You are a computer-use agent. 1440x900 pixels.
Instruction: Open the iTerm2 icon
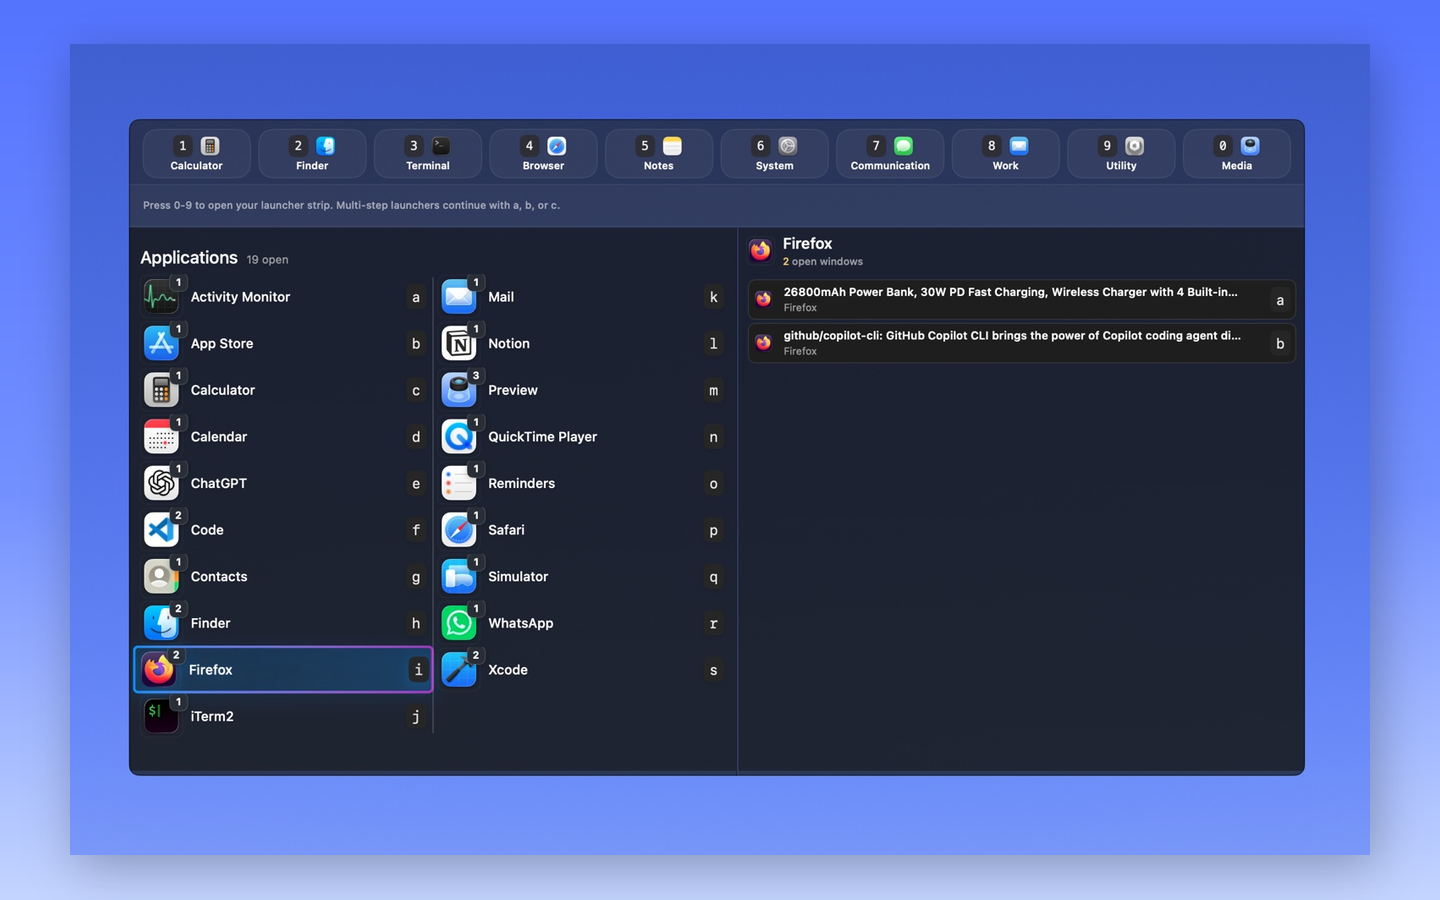point(161,716)
